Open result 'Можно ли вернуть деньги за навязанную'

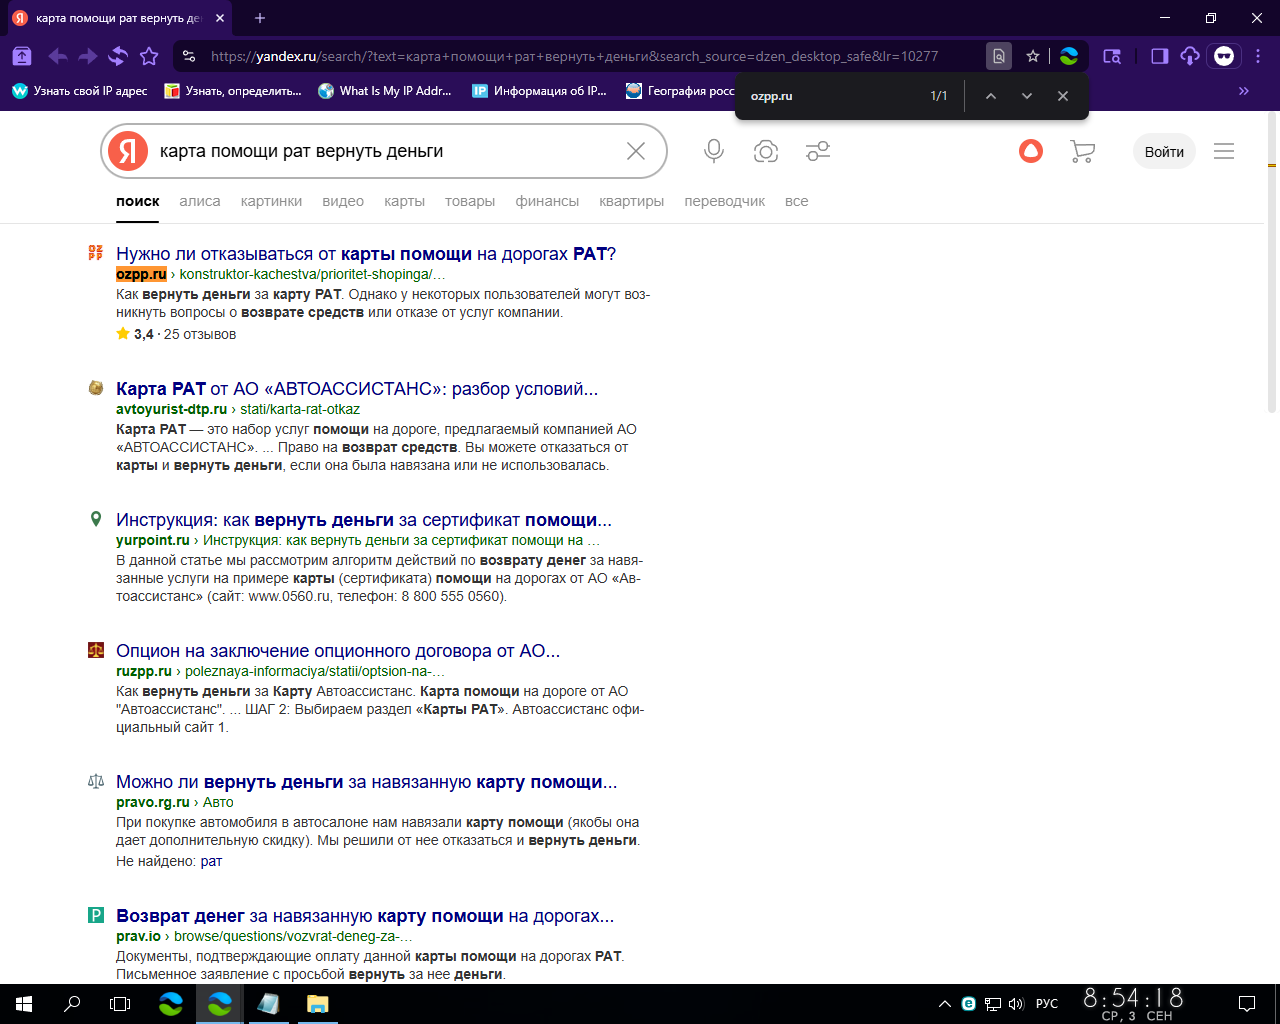(367, 782)
